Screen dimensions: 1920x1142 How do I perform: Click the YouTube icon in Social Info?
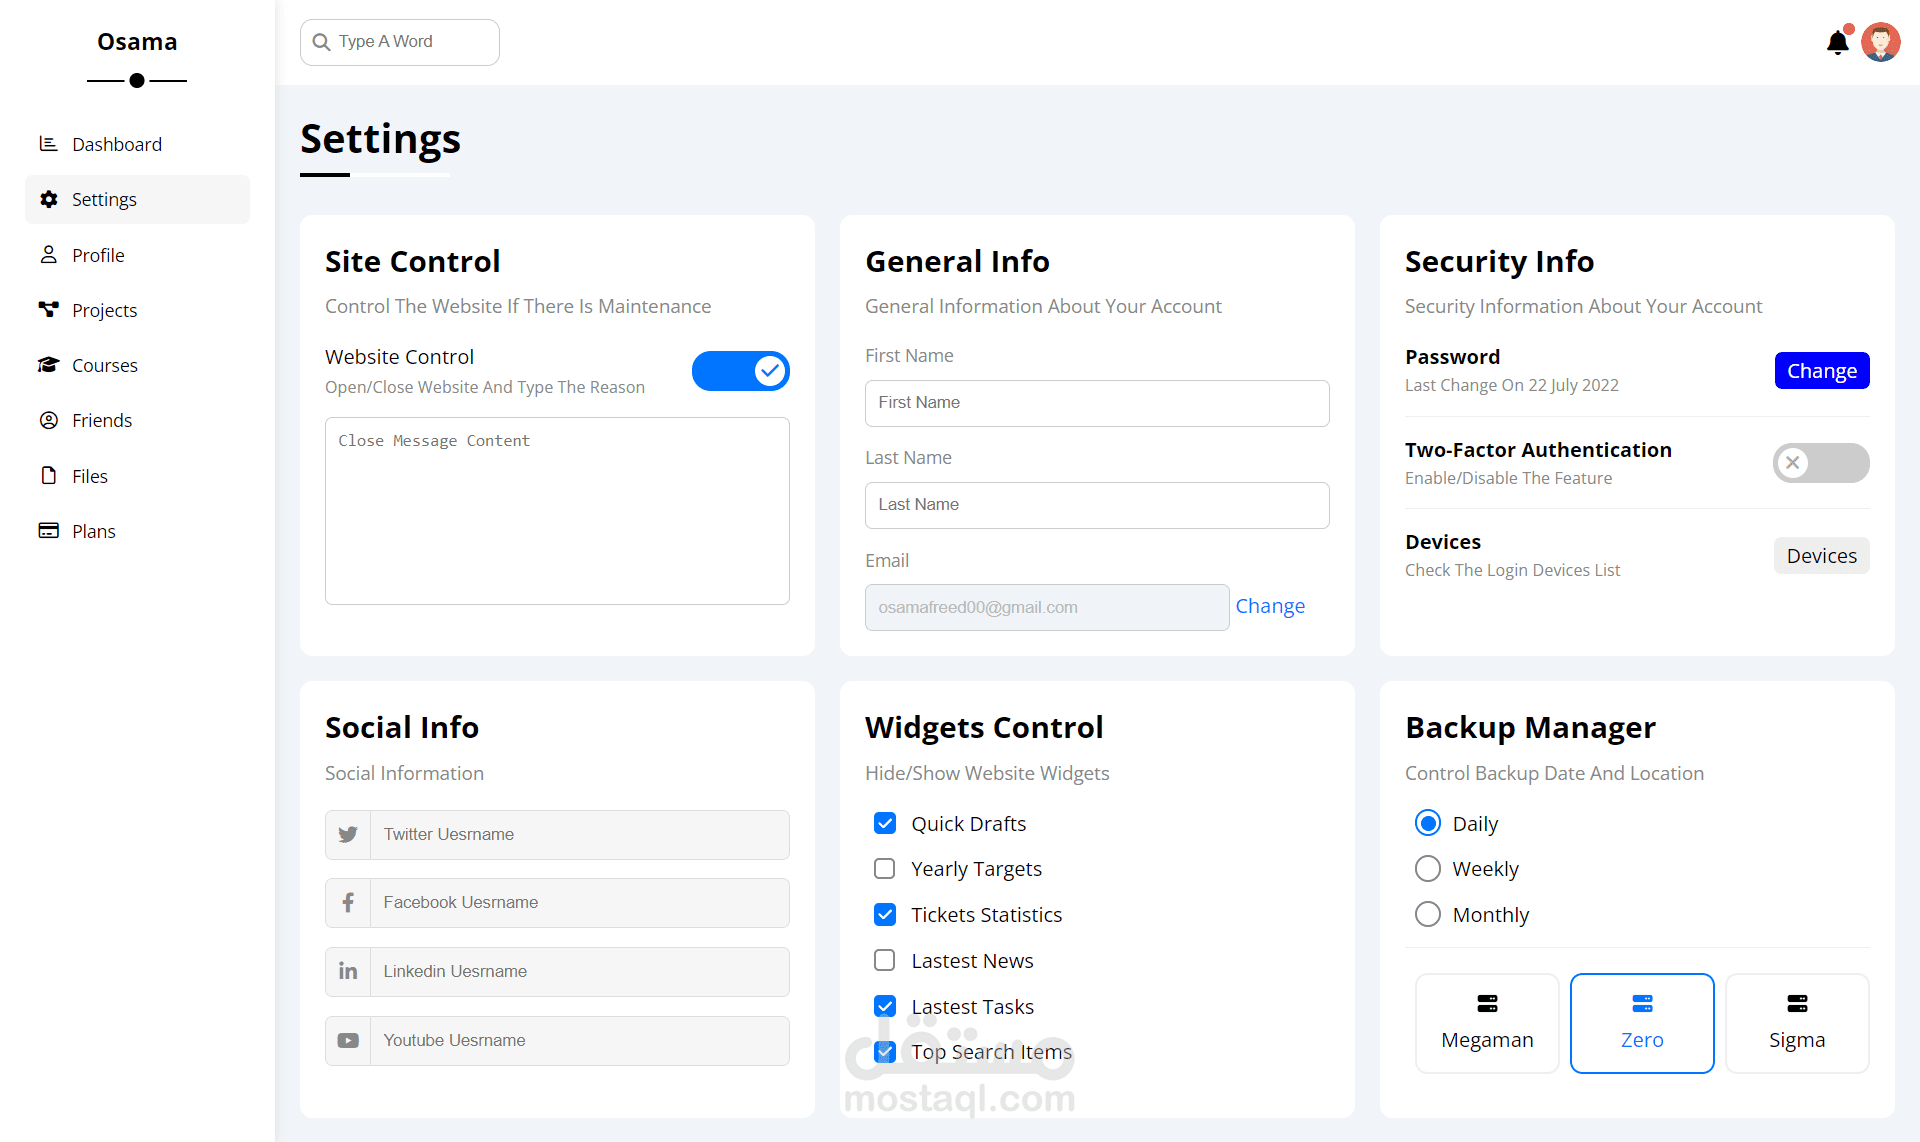pos(348,1041)
